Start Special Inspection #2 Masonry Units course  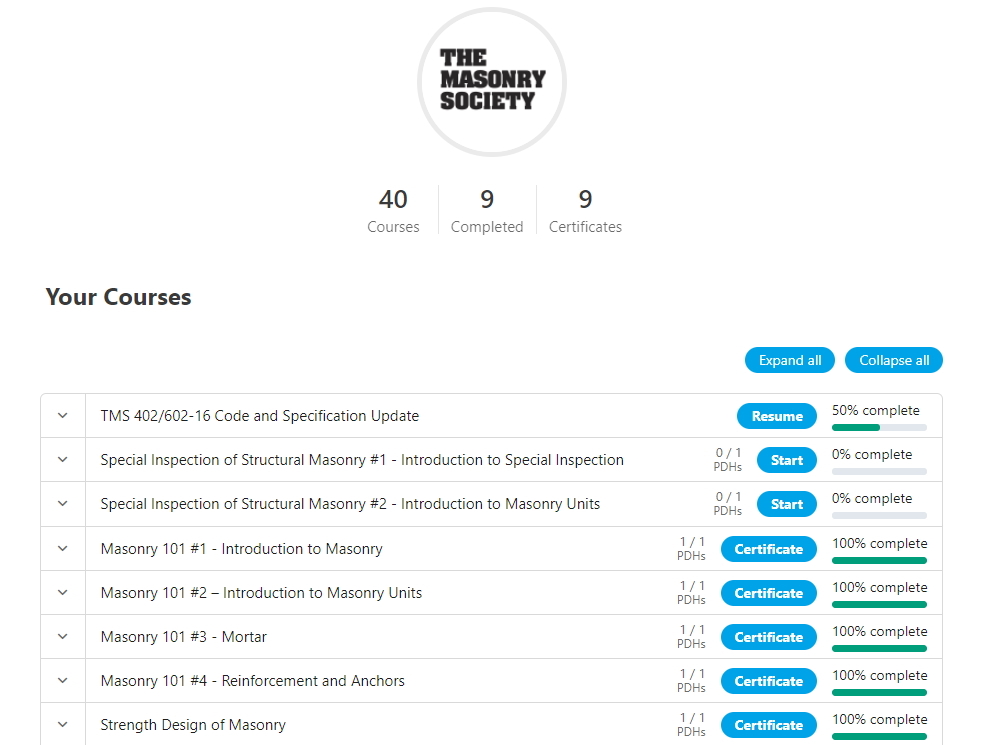pos(786,504)
